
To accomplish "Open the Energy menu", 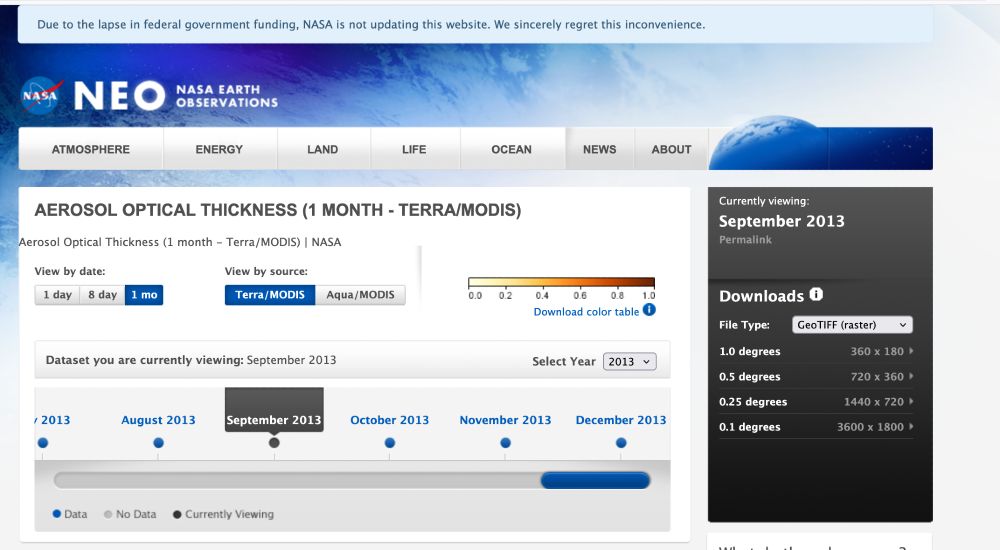I will pyautogui.click(x=219, y=149).
